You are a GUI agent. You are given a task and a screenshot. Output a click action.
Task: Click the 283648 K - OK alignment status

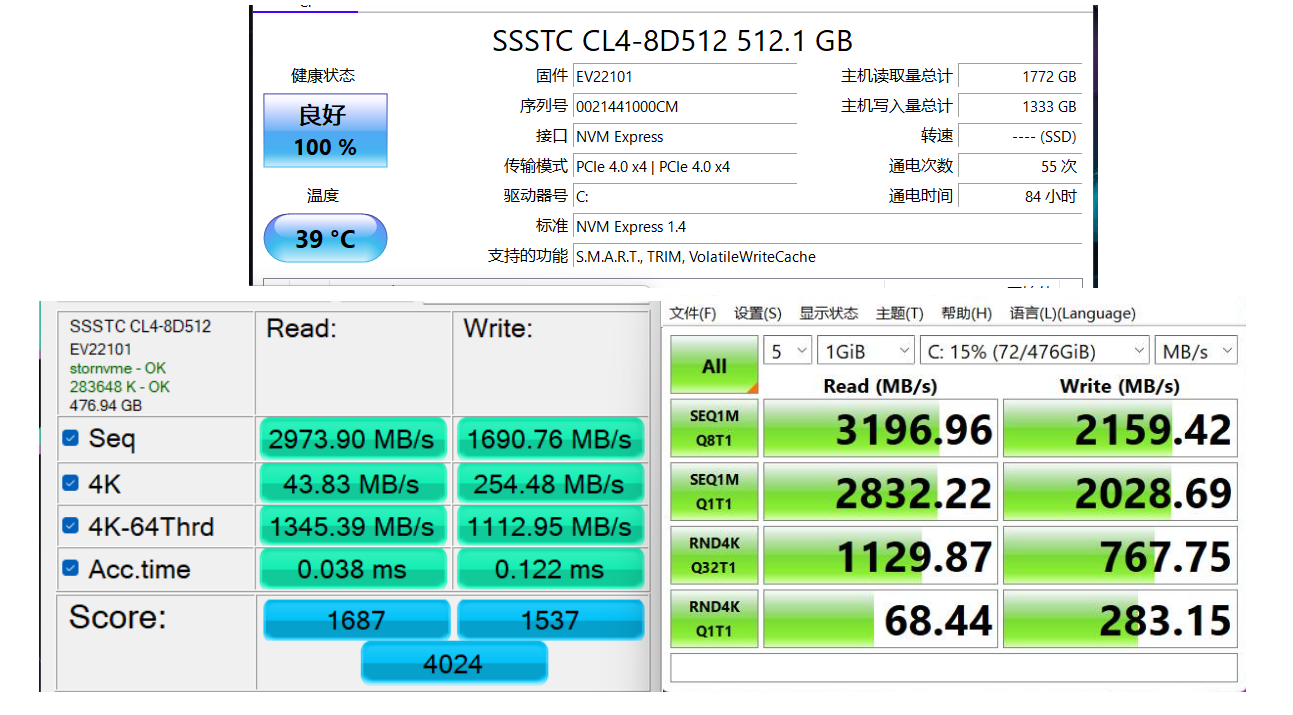point(119,386)
